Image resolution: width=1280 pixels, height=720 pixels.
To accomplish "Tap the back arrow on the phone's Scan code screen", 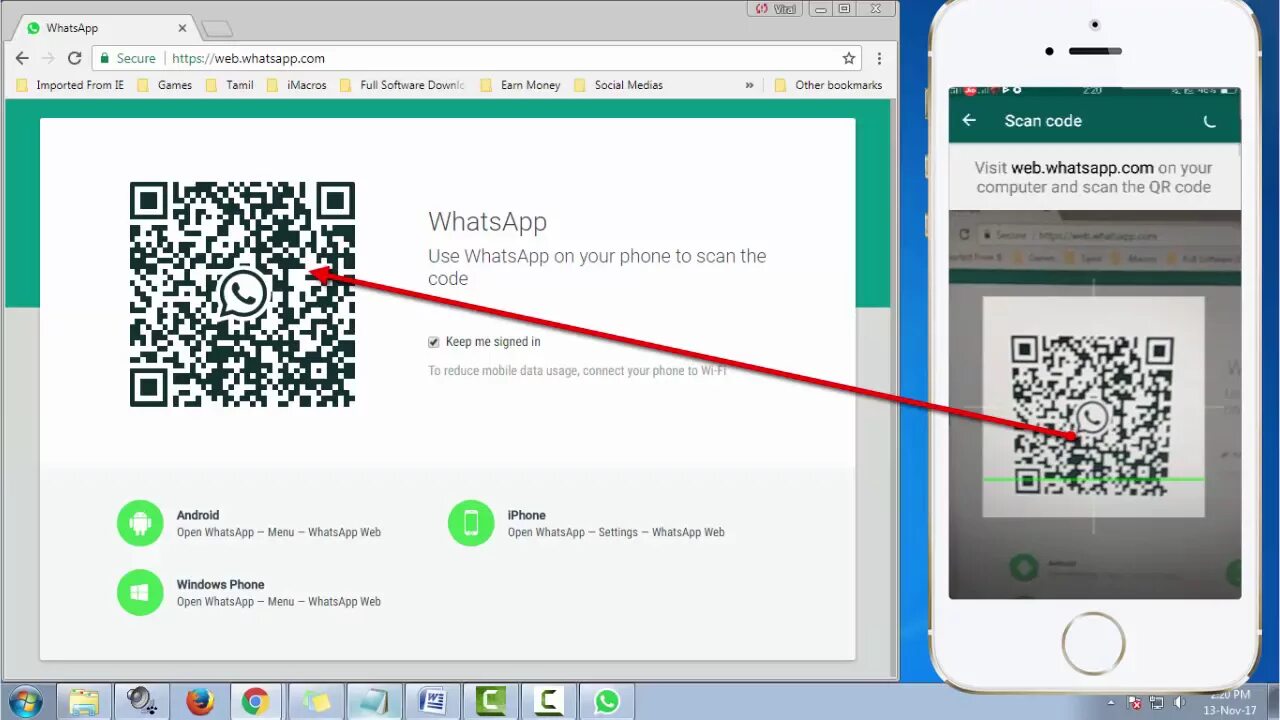I will click(x=969, y=120).
